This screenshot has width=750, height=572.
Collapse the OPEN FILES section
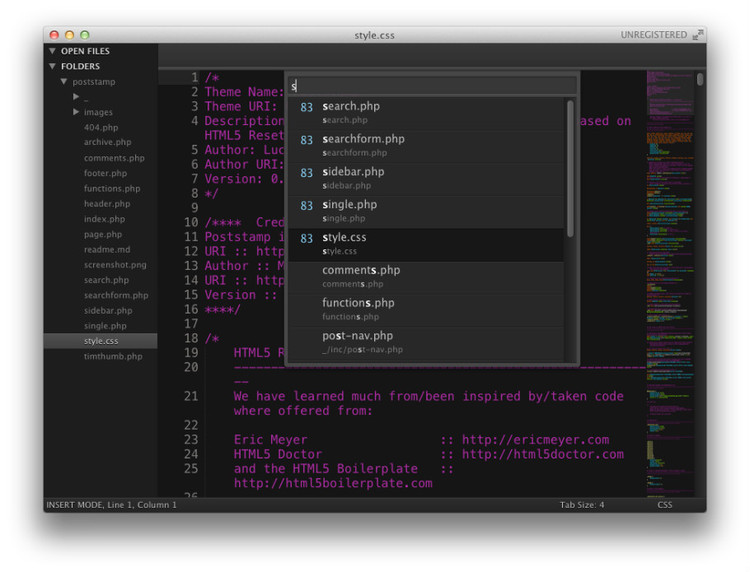coord(52,51)
